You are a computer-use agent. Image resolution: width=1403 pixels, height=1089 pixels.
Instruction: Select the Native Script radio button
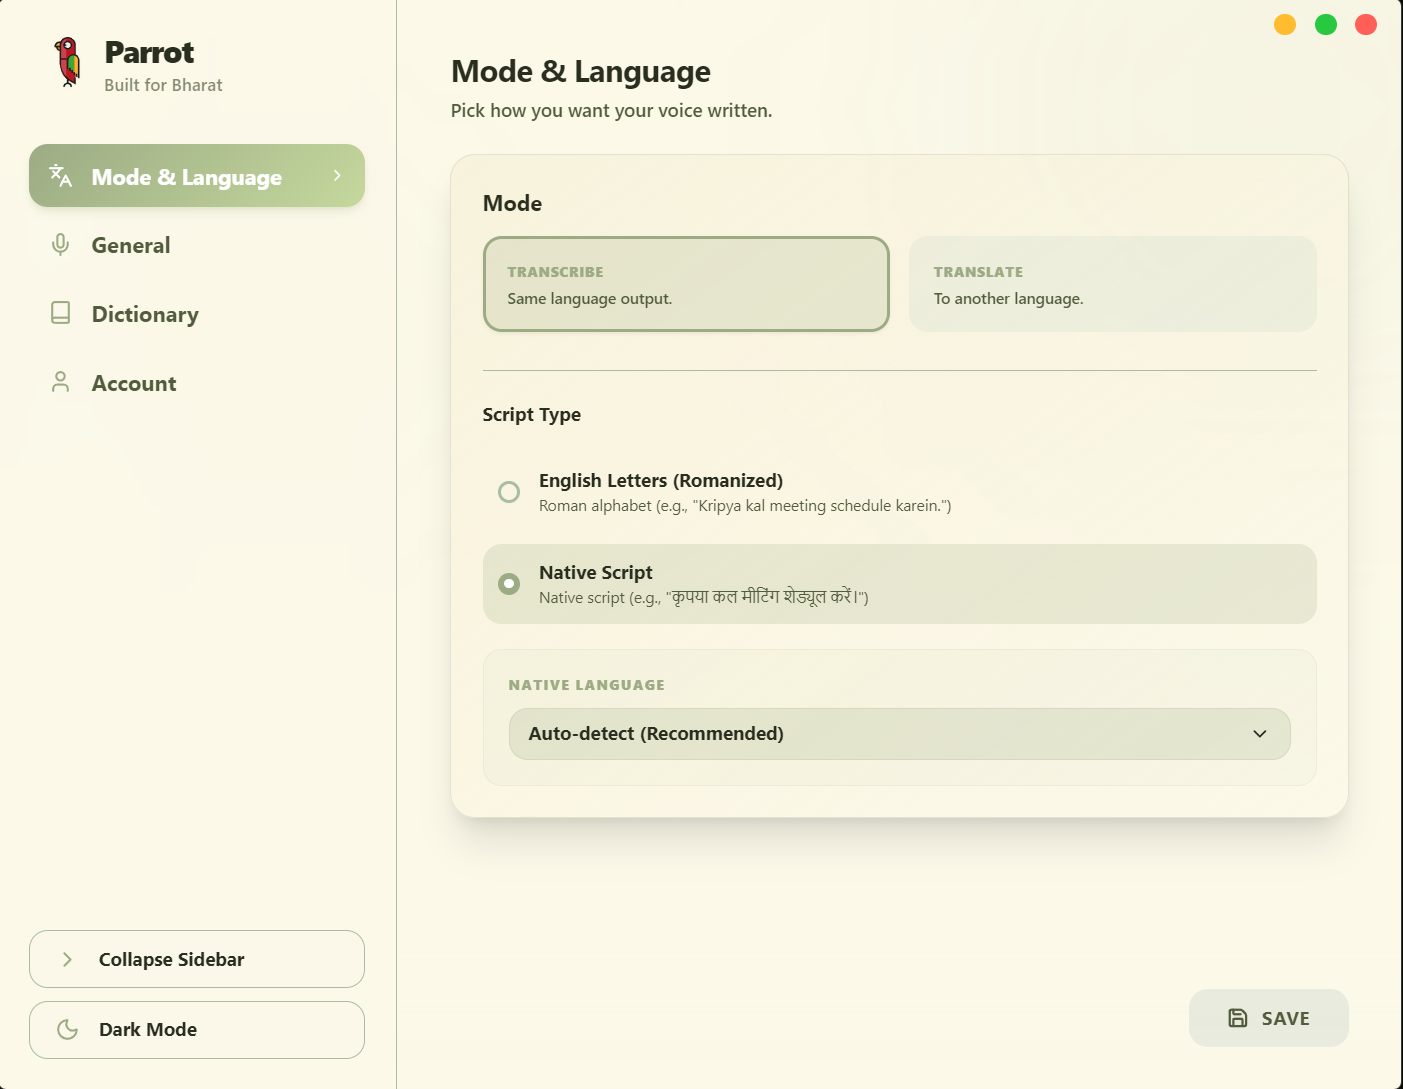pos(508,584)
